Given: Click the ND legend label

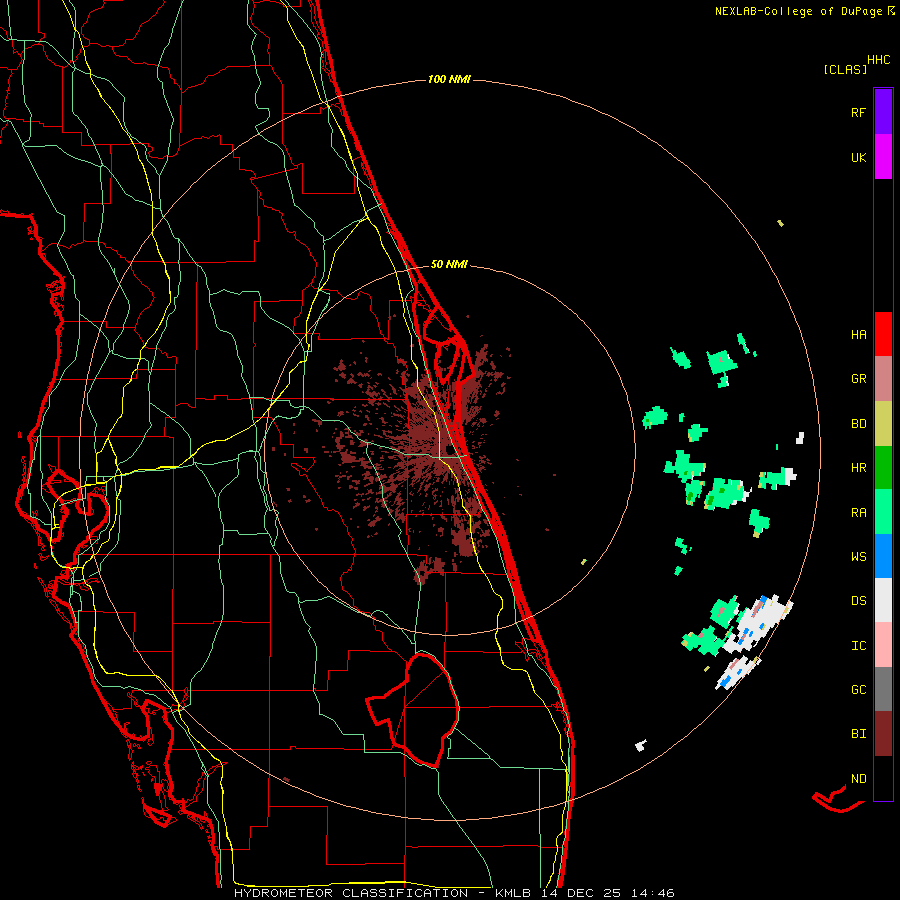Looking at the screenshot, I should click(859, 779).
